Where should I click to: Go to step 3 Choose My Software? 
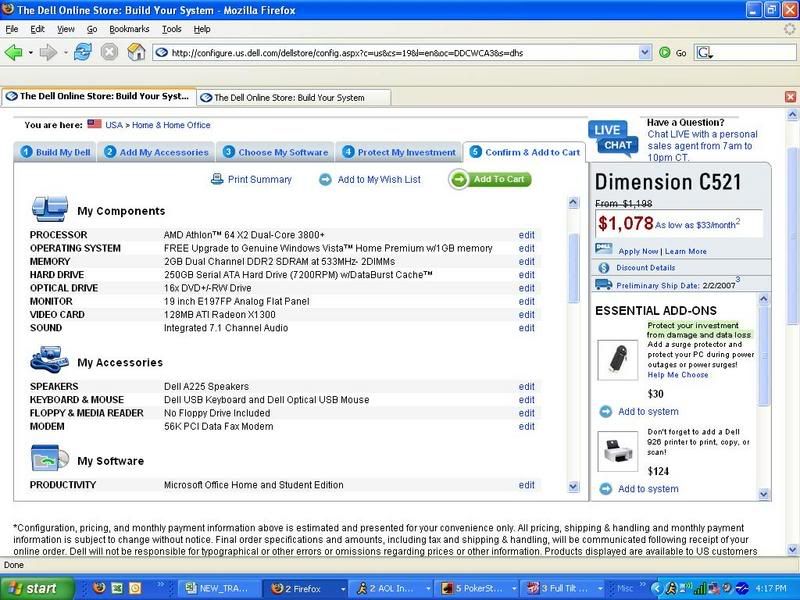[x=275, y=152]
